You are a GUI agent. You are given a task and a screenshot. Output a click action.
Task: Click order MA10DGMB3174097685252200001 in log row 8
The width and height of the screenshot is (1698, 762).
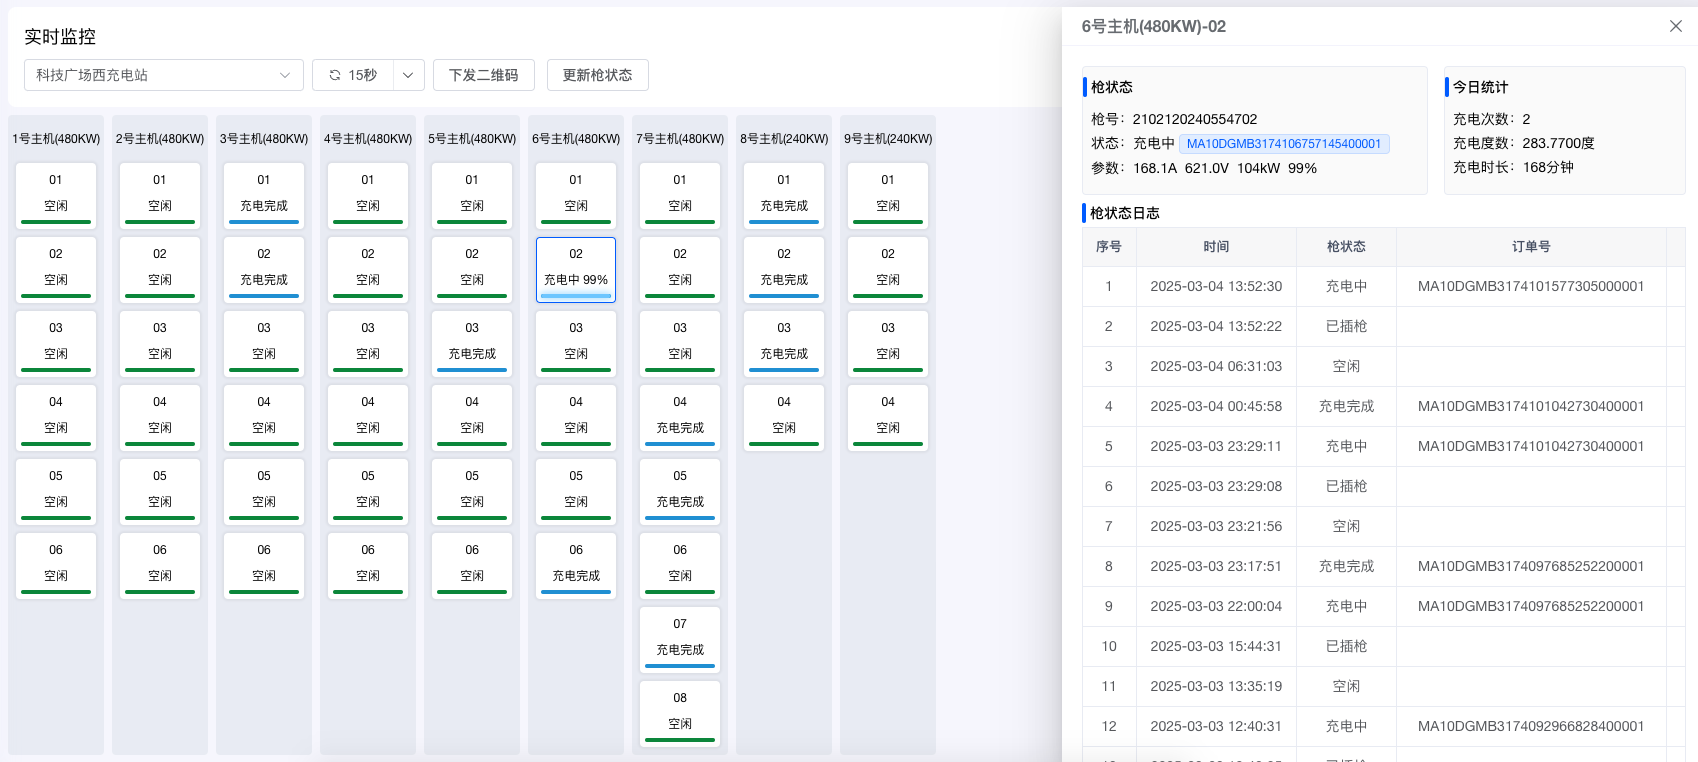click(x=1531, y=566)
